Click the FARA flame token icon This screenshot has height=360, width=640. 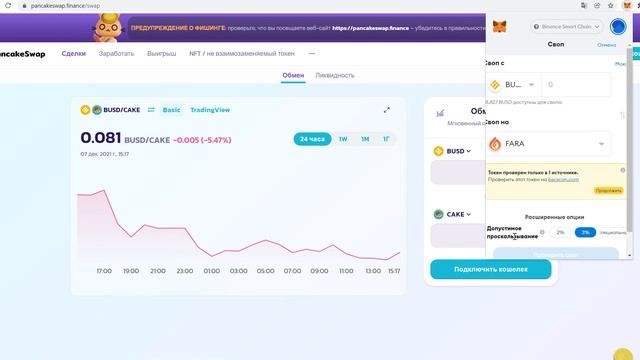click(495, 144)
